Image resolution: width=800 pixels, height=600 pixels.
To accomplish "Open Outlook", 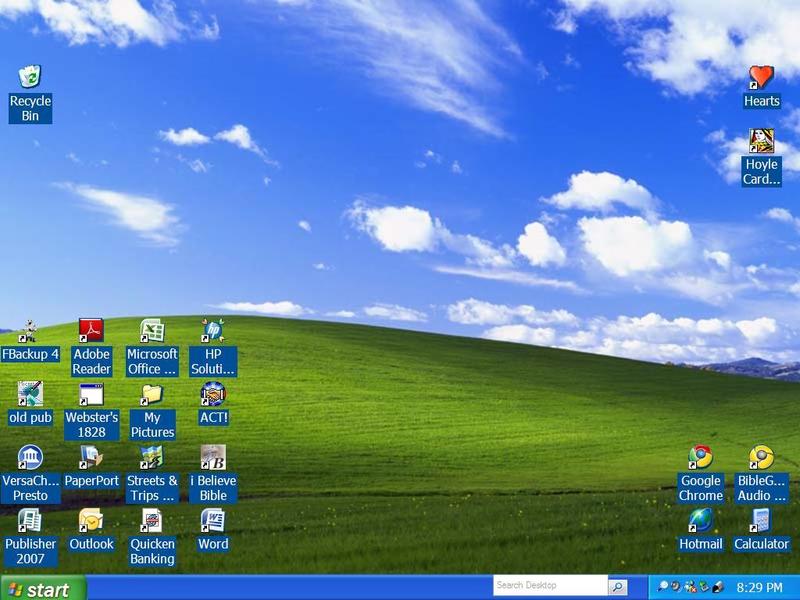I will (91, 522).
